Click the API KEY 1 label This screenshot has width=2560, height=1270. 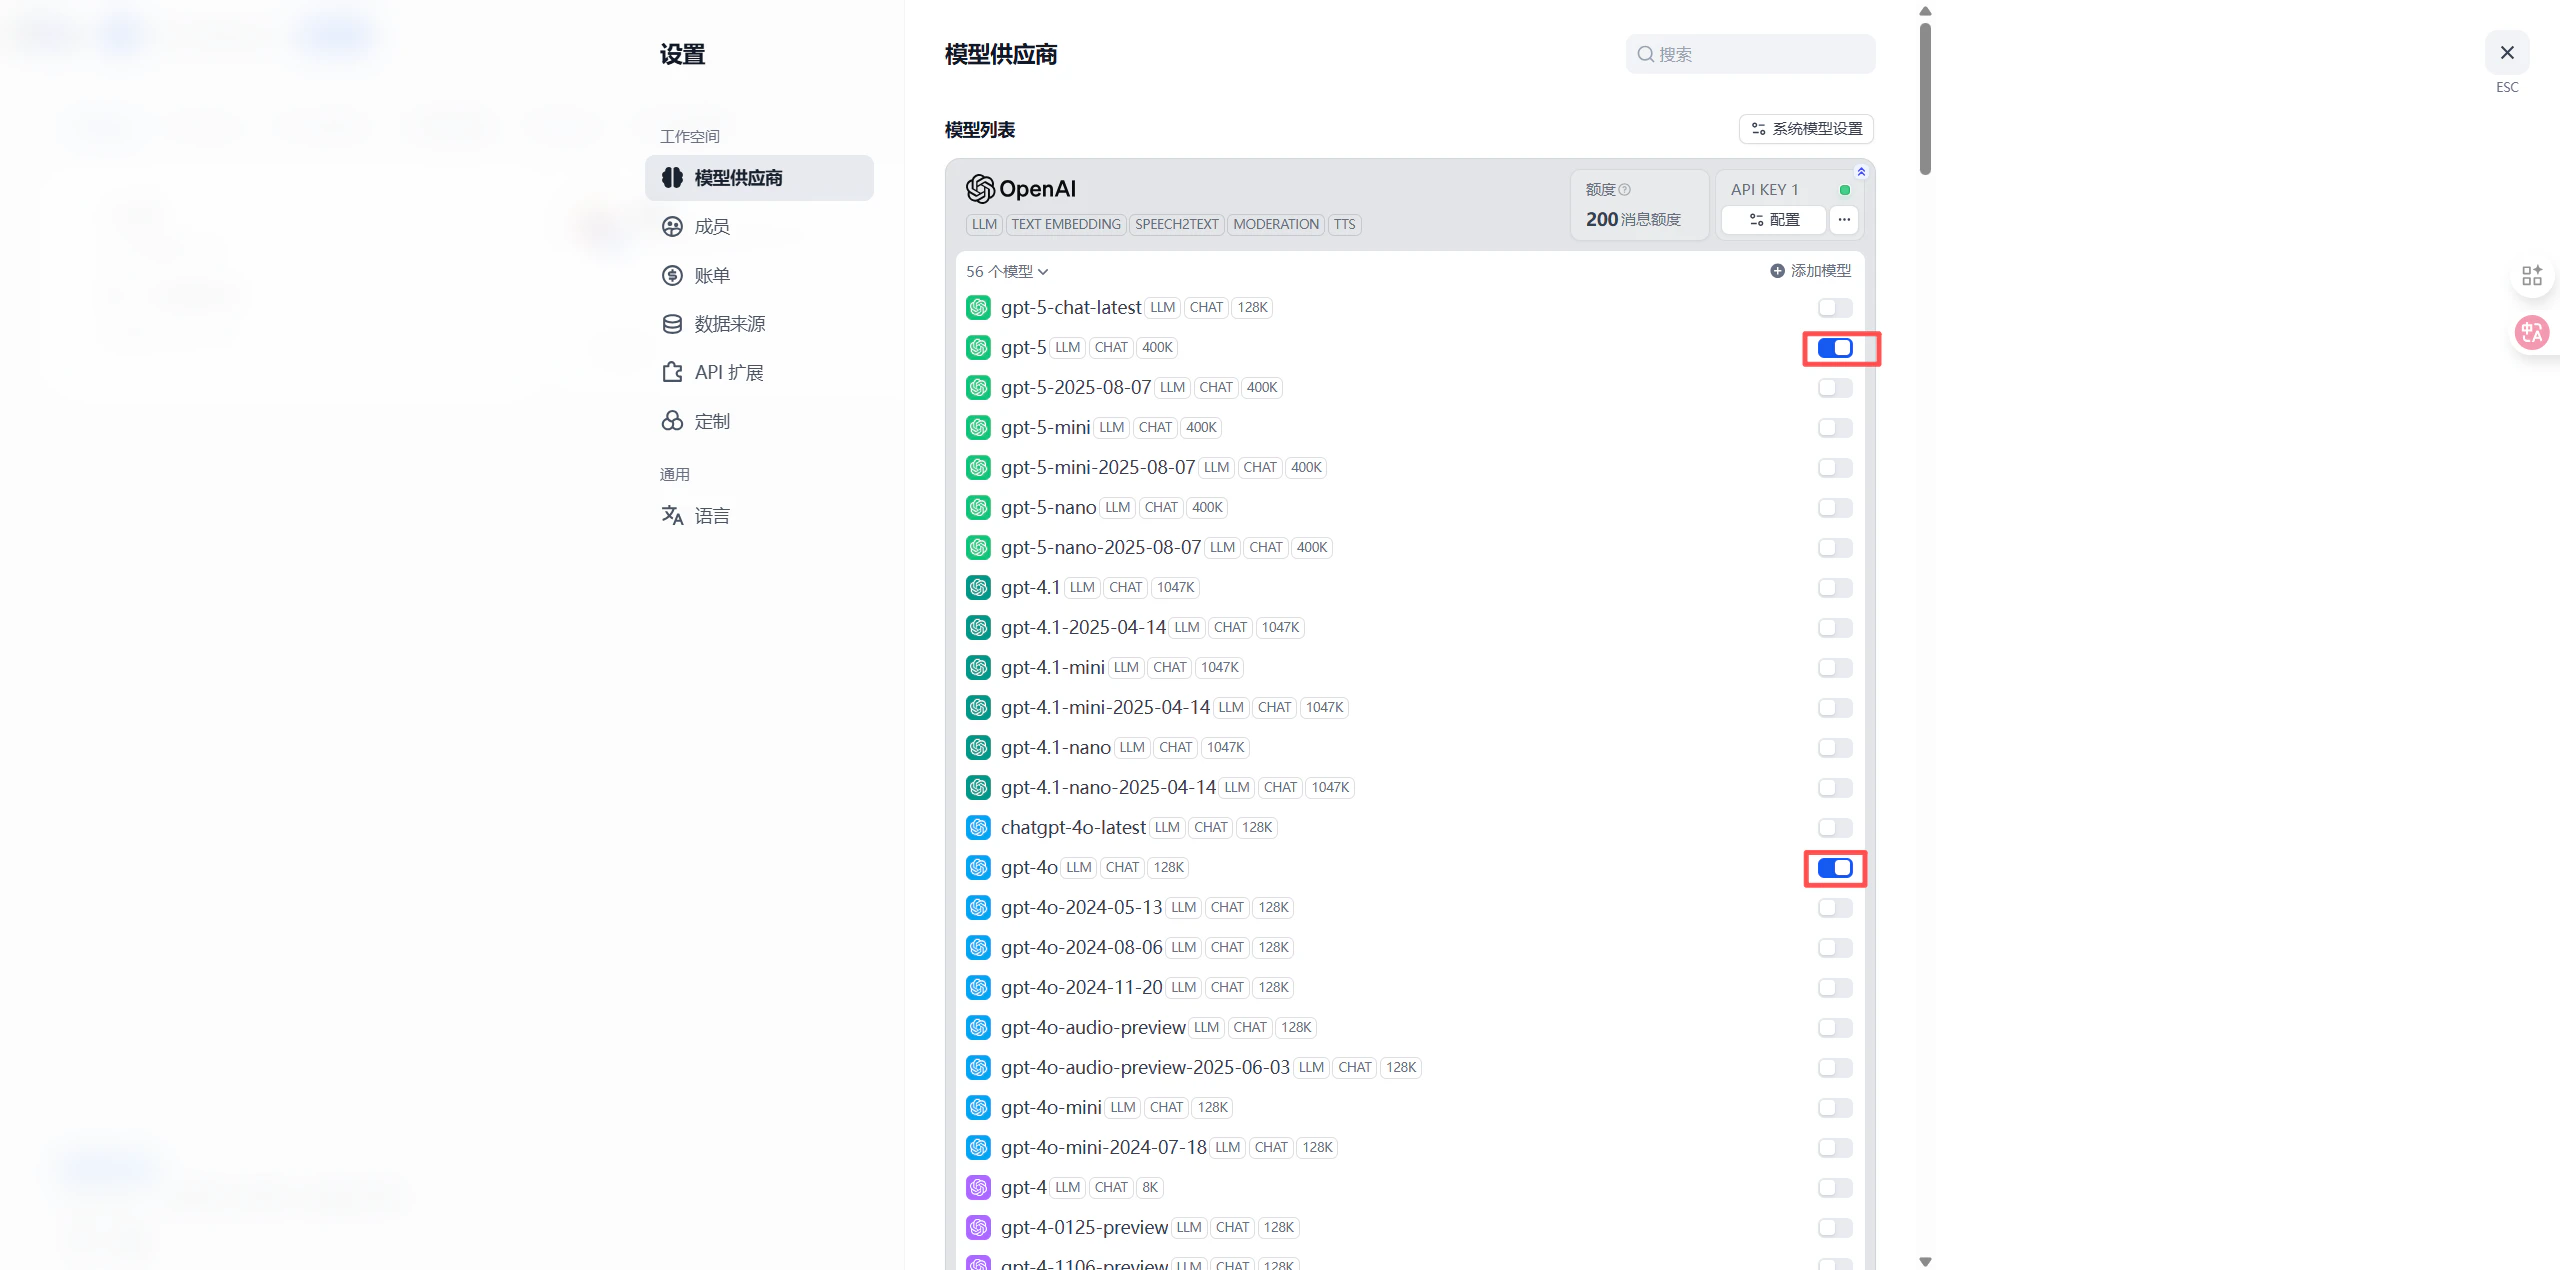pos(1765,189)
